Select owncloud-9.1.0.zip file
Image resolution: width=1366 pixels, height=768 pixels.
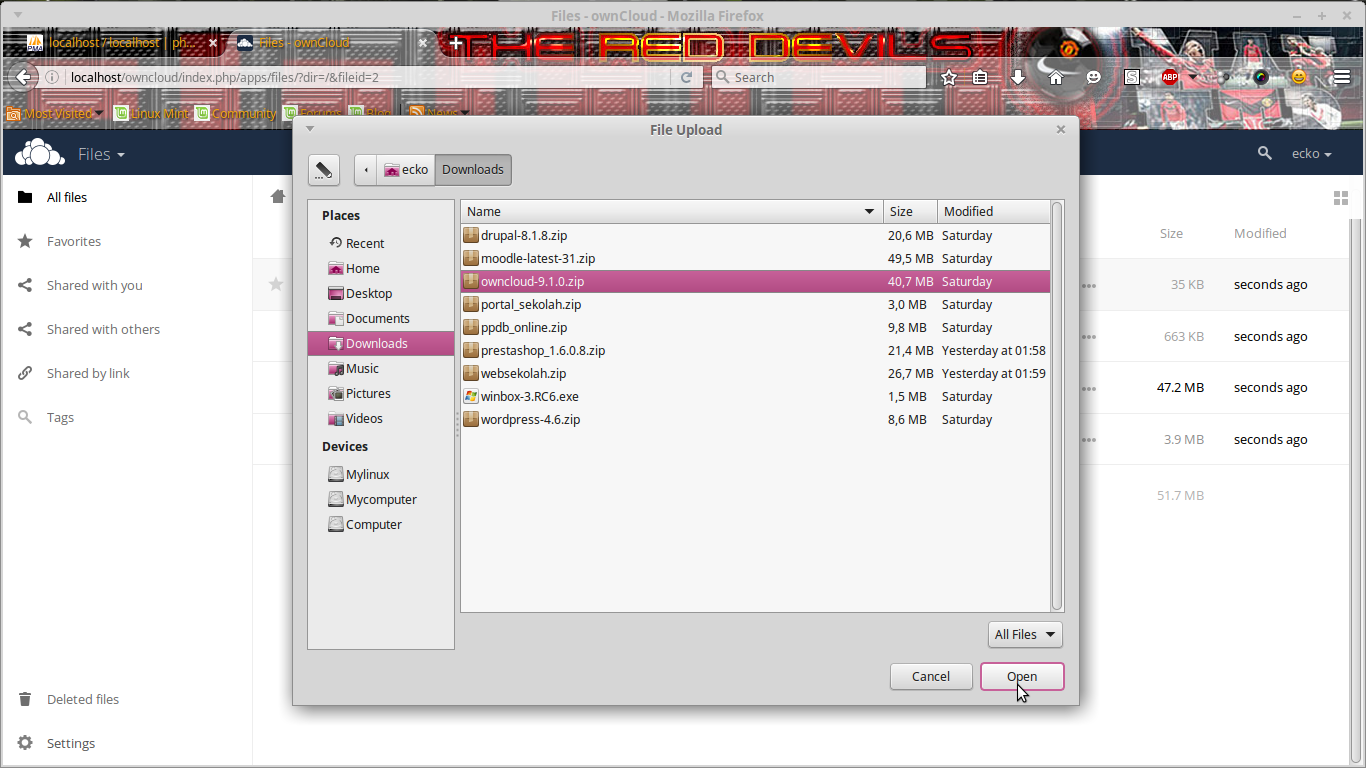[x=756, y=281]
